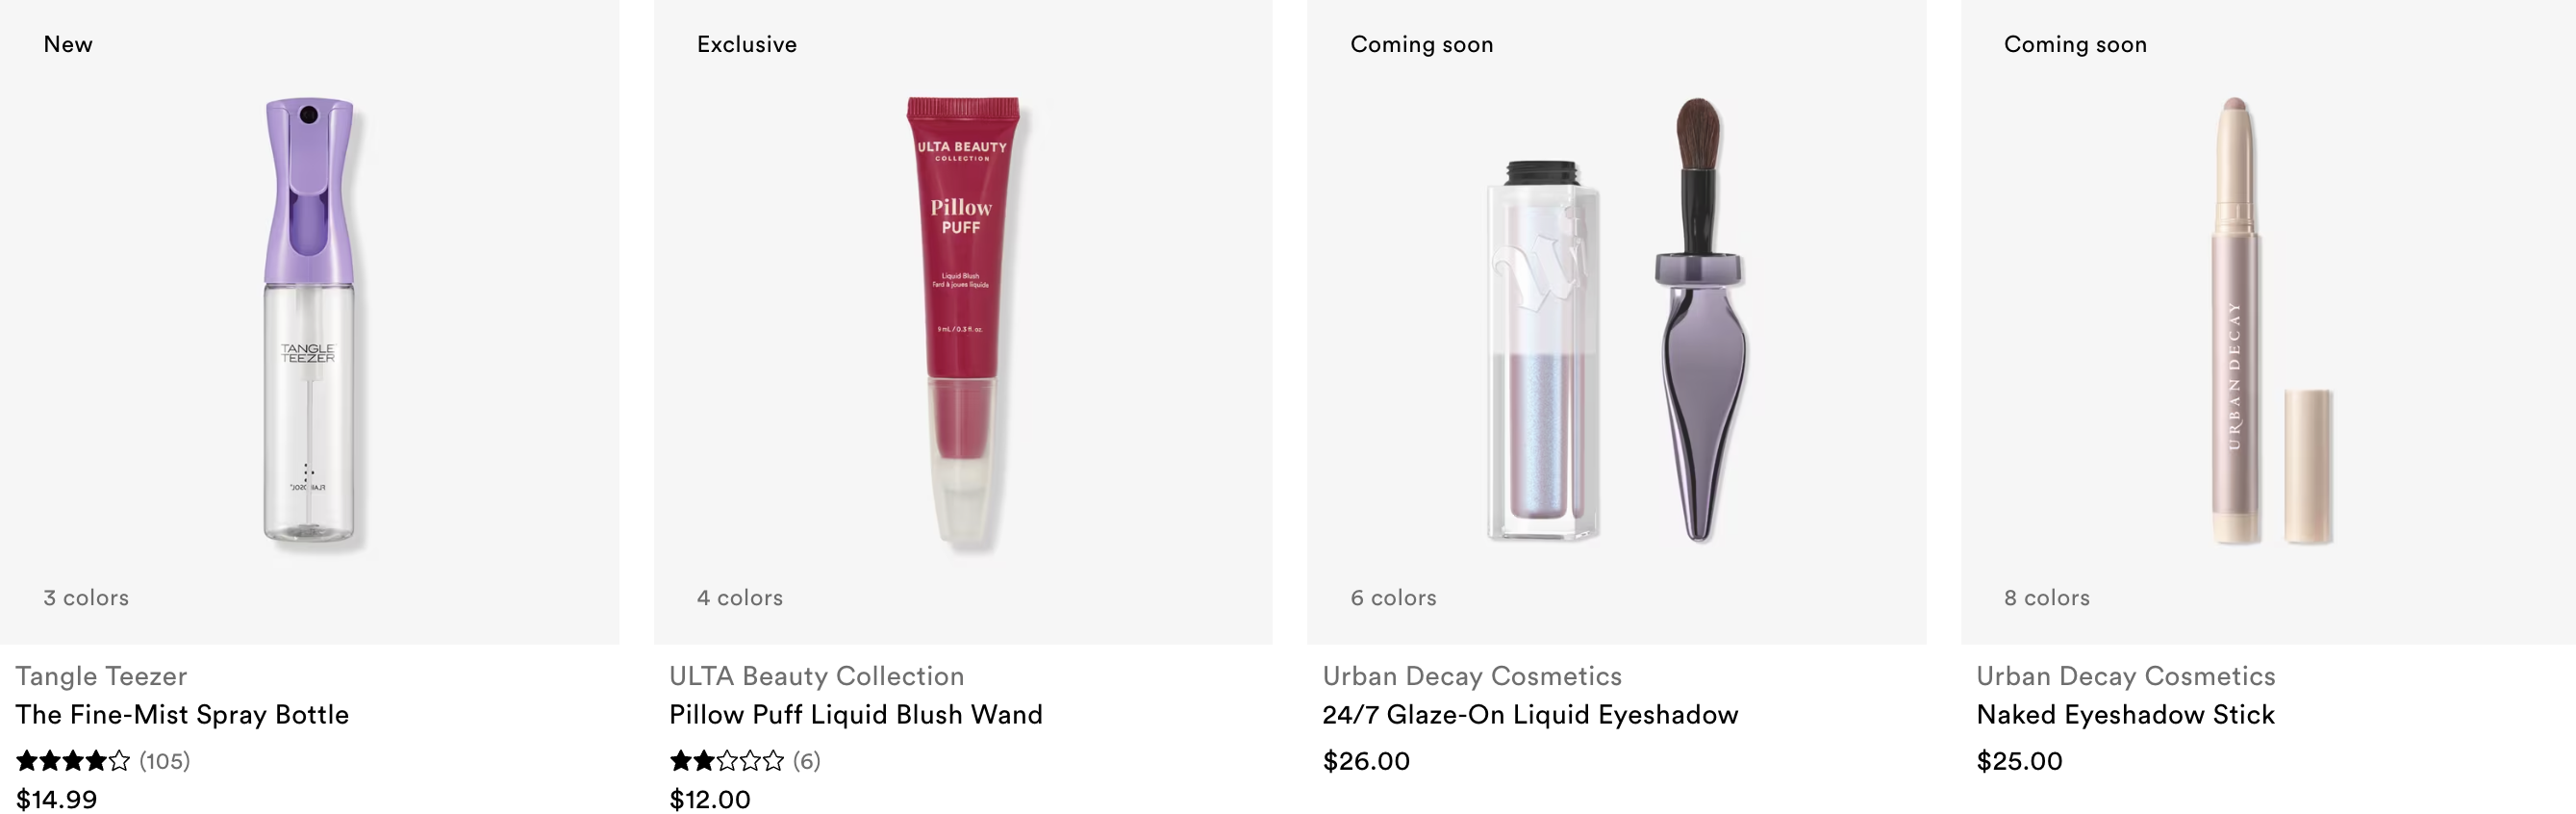View the 3 colors option label
The height and width of the screenshot is (814, 2576).
point(86,597)
